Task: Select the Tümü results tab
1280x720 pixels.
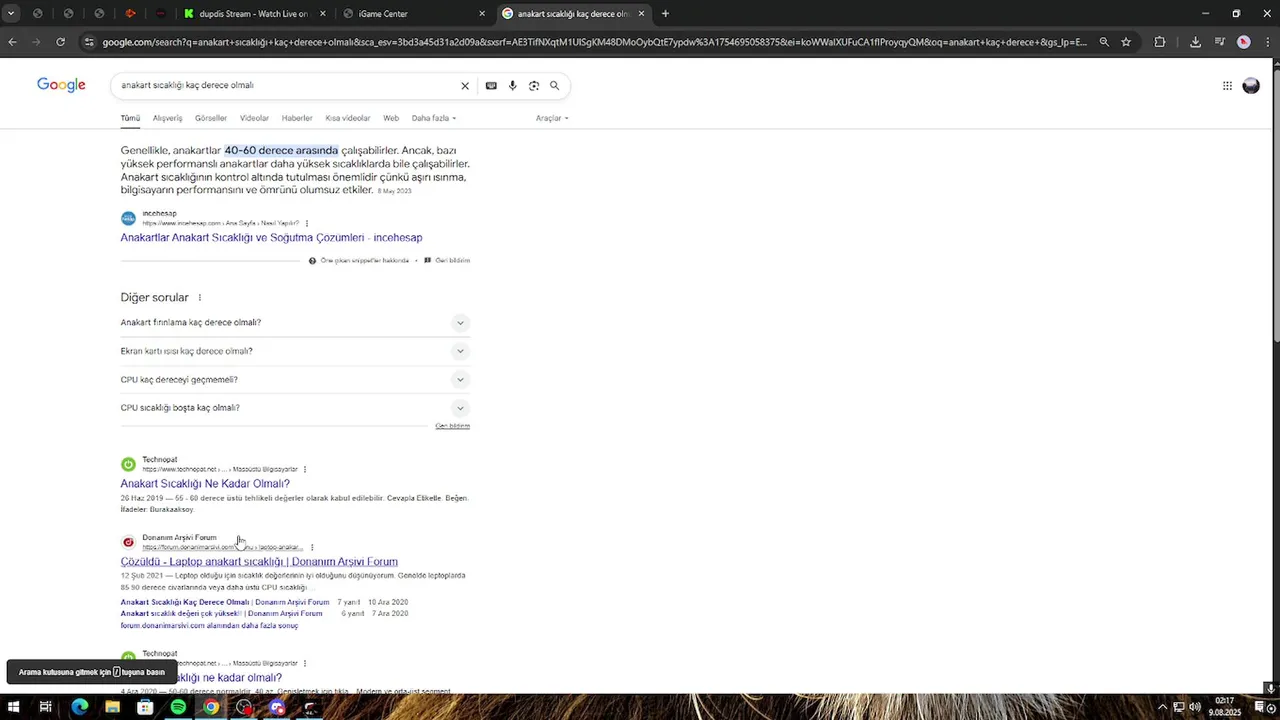Action: pyautogui.click(x=130, y=118)
